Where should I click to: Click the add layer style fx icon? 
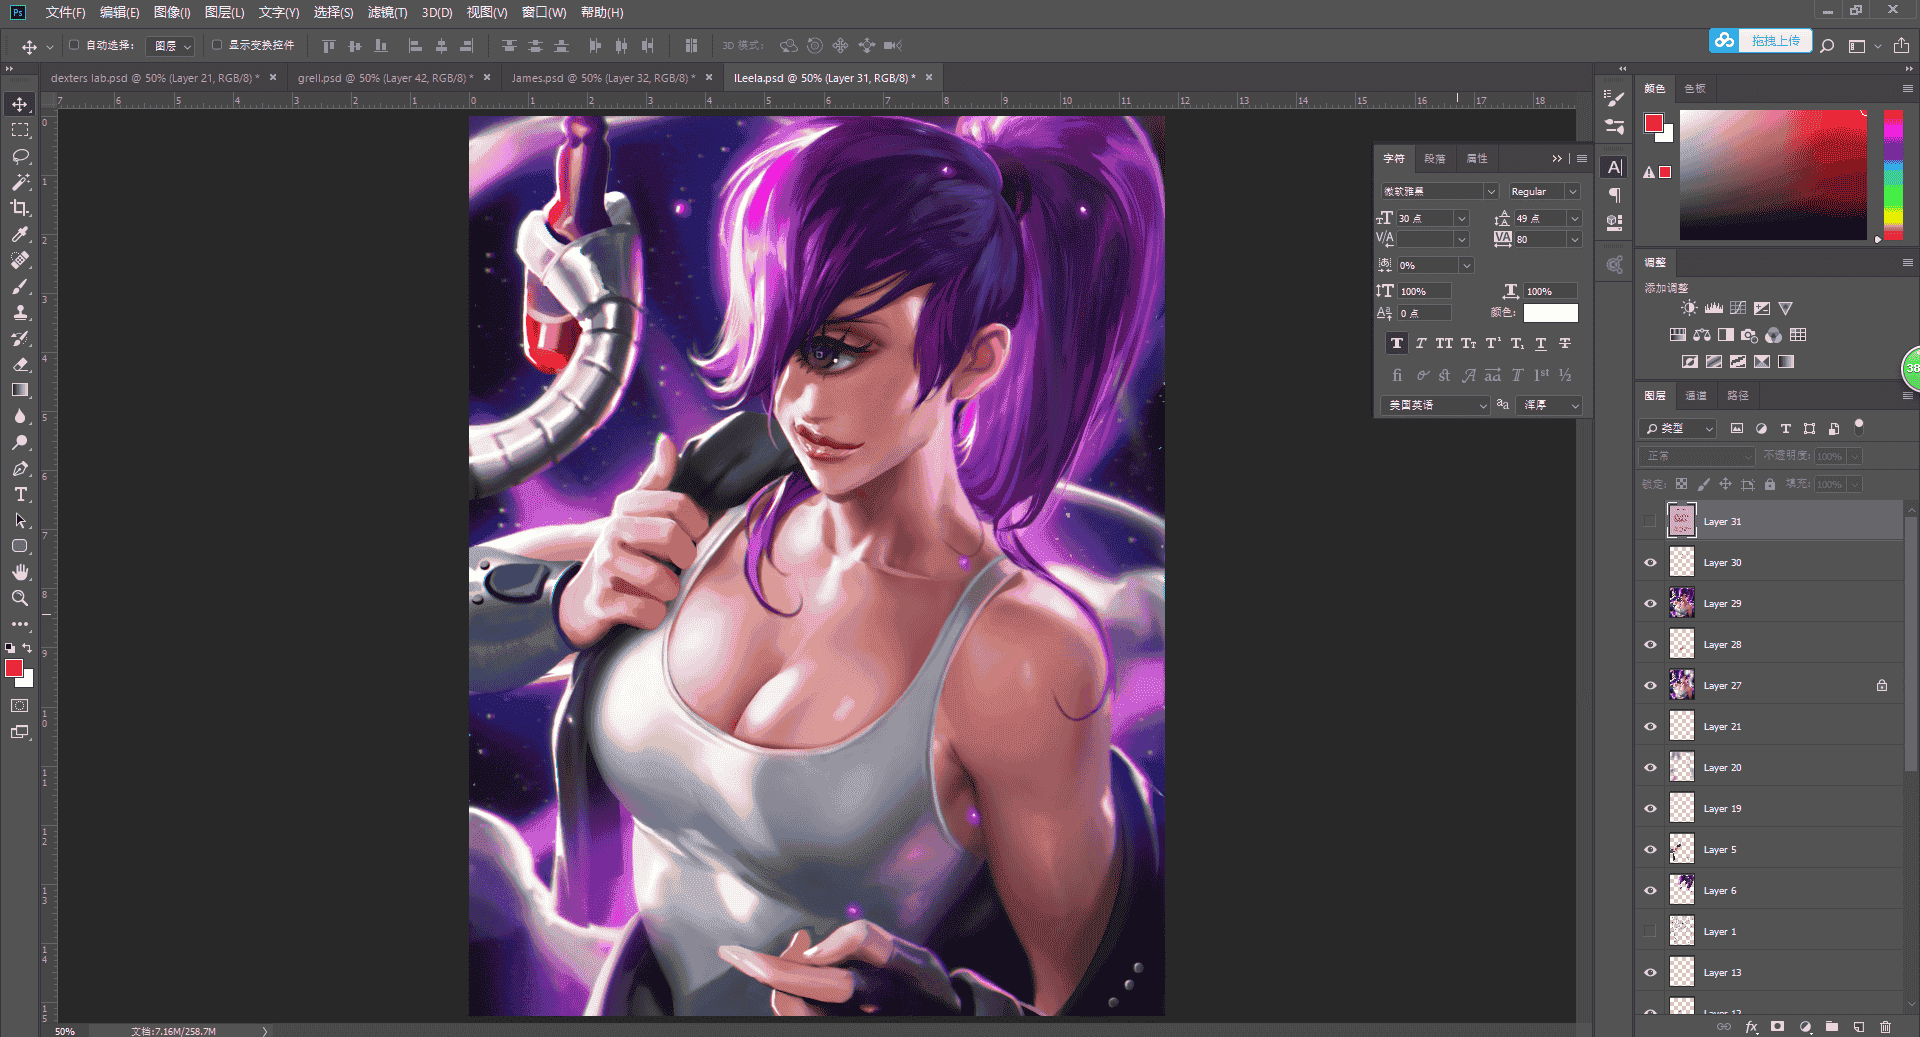[1751, 1027]
